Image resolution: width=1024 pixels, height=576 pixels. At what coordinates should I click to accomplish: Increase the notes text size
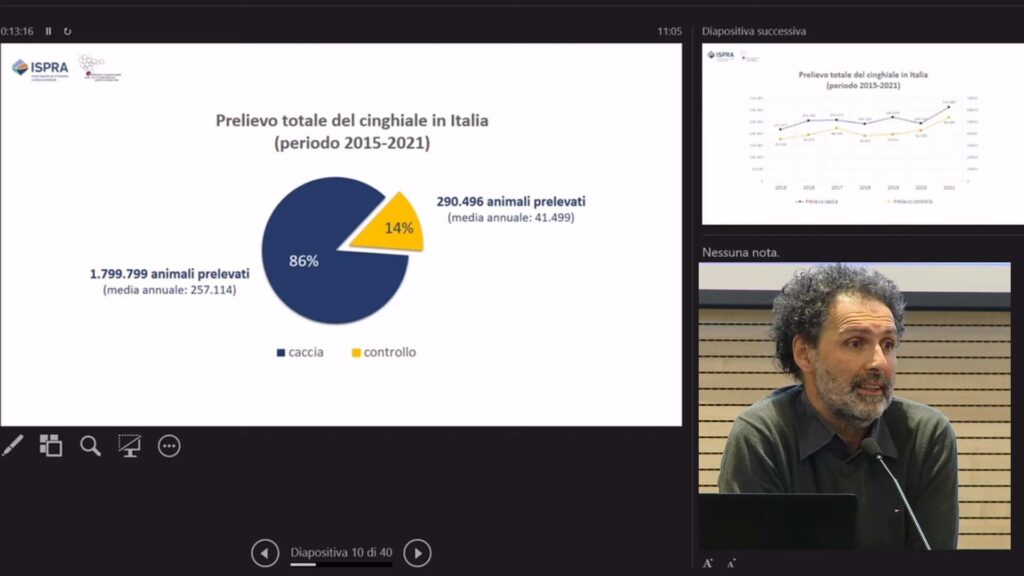[x=708, y=563]
